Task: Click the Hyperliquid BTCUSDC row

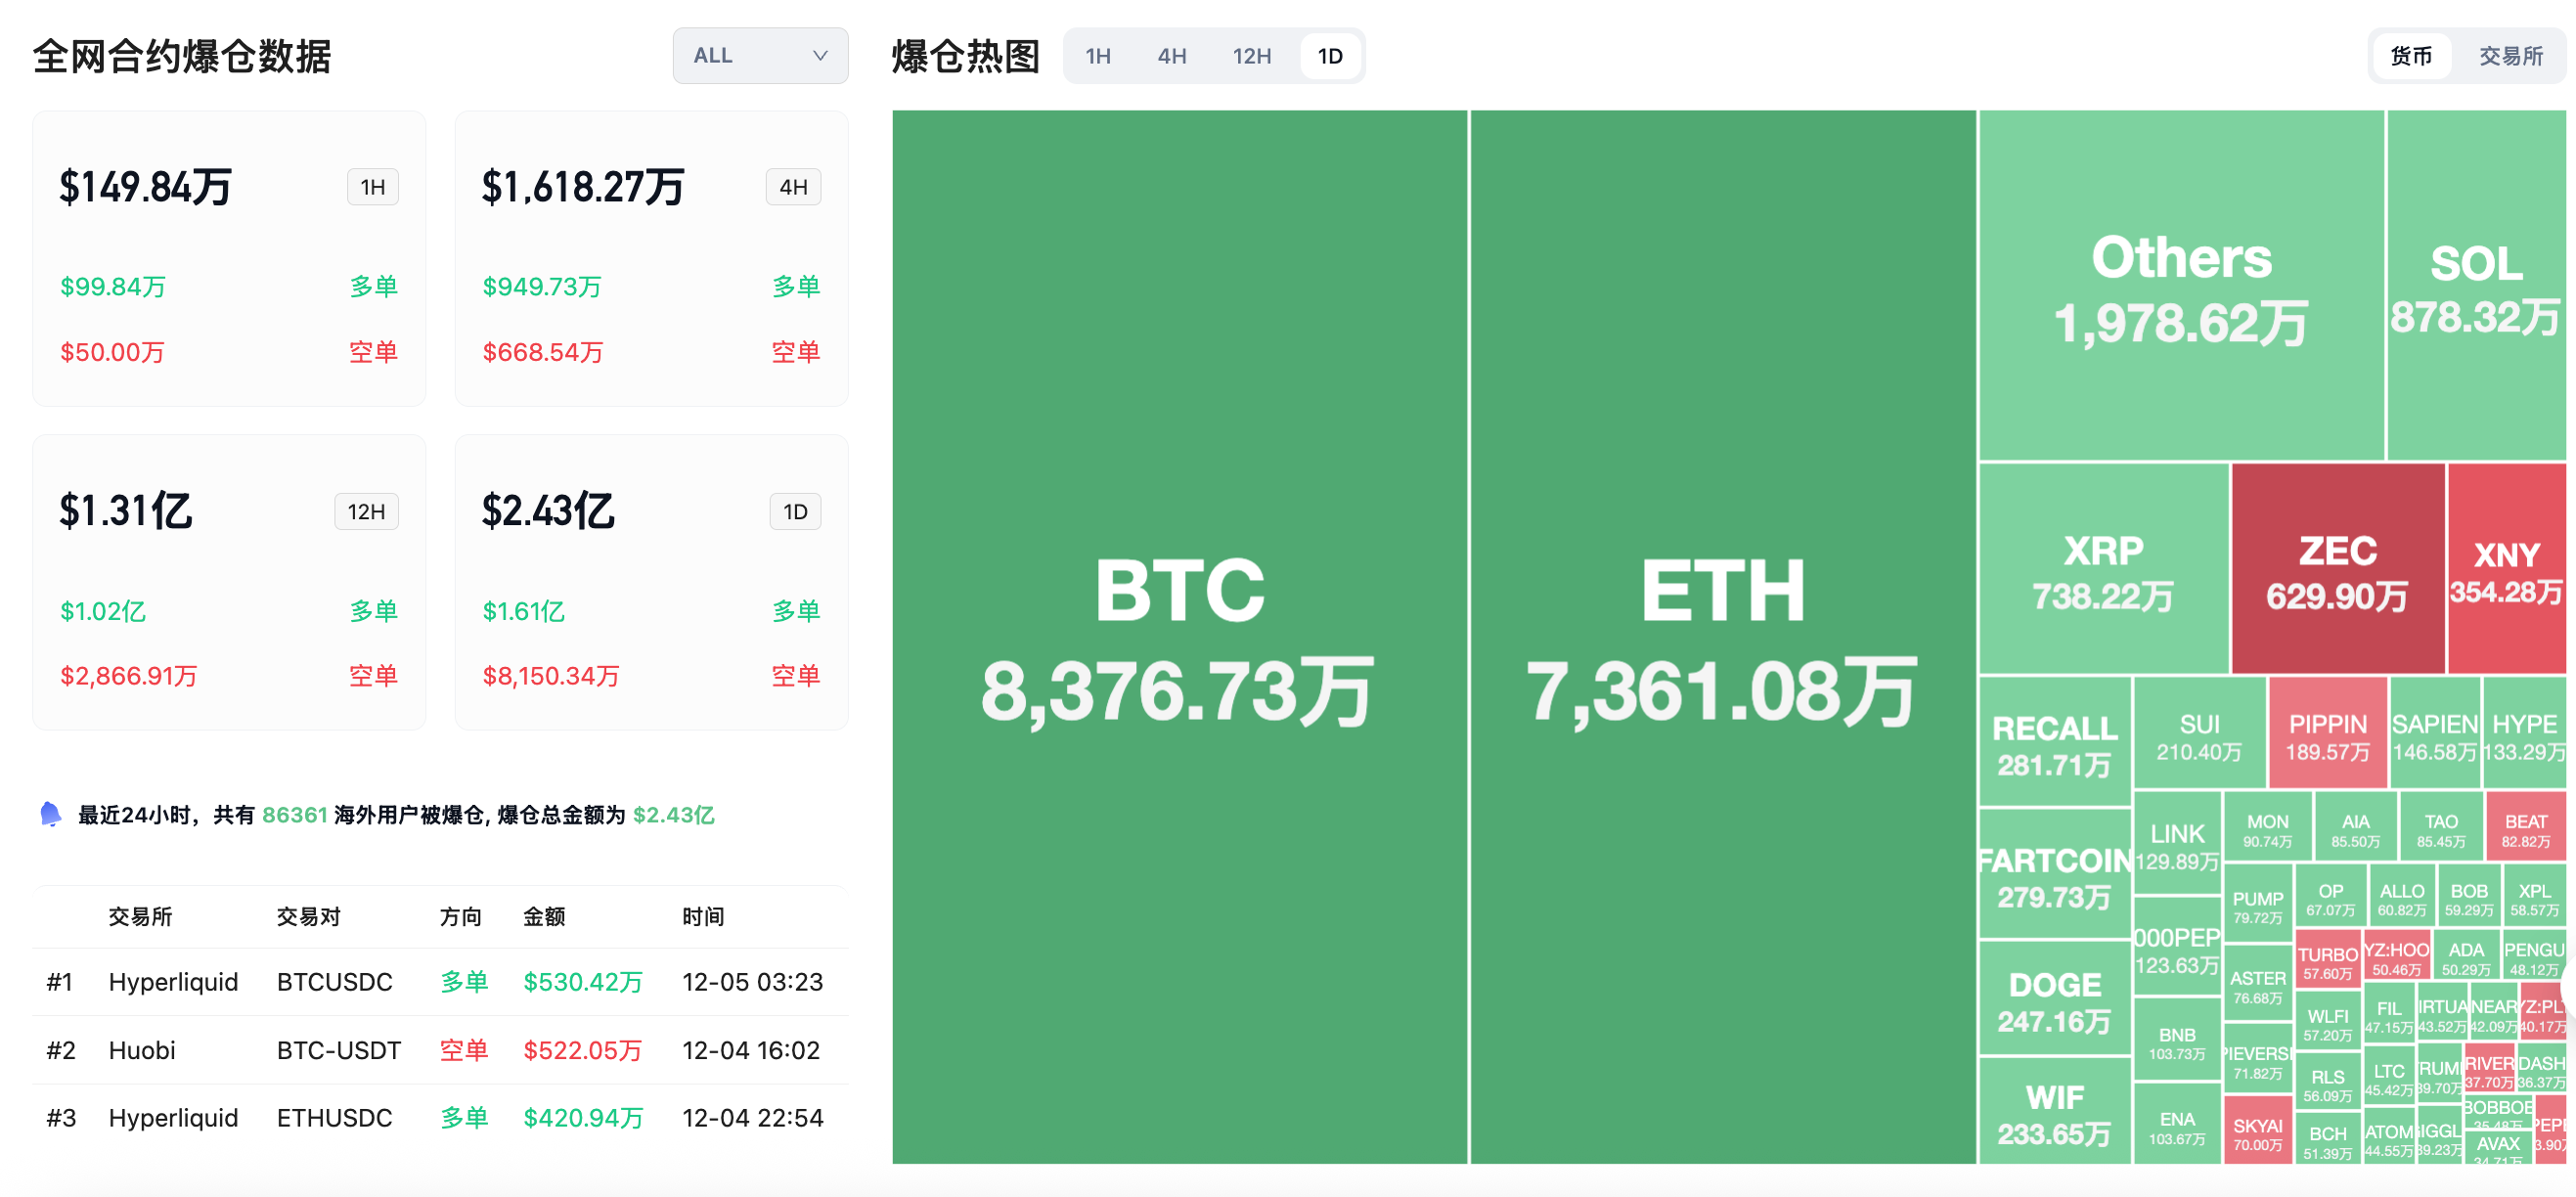Action: click(x=440, y=982)
